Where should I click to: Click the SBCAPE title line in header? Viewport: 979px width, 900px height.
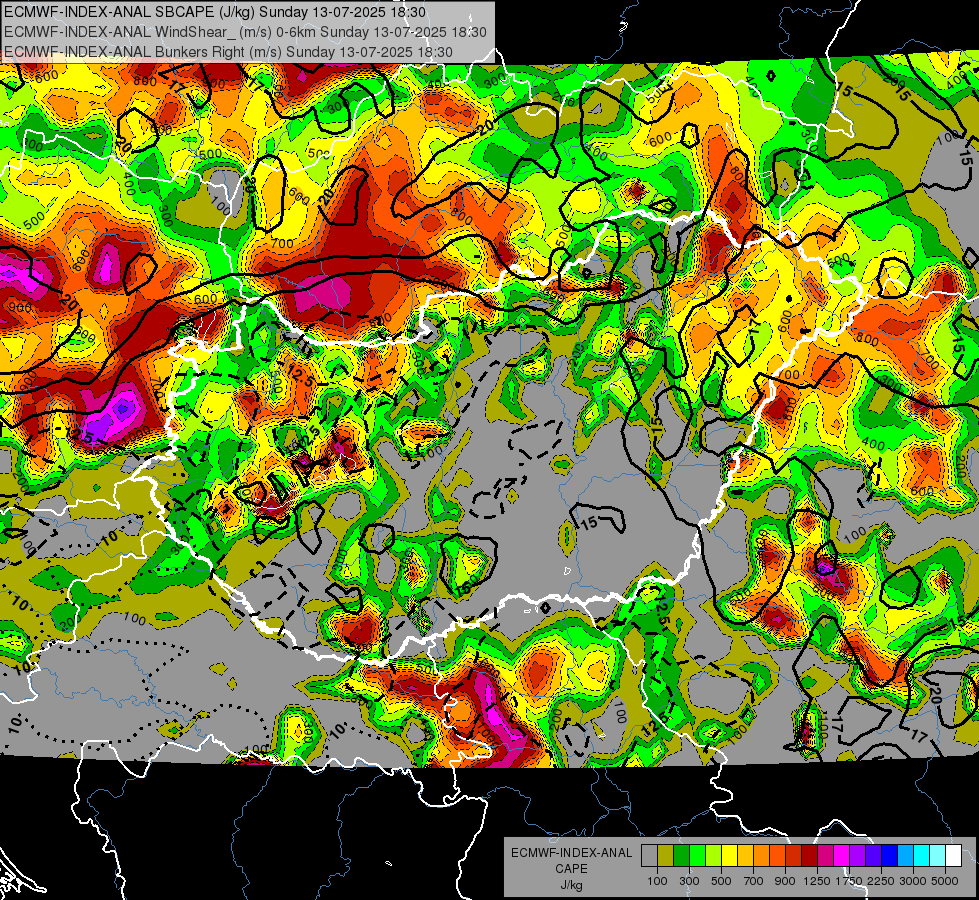[215, 12]
